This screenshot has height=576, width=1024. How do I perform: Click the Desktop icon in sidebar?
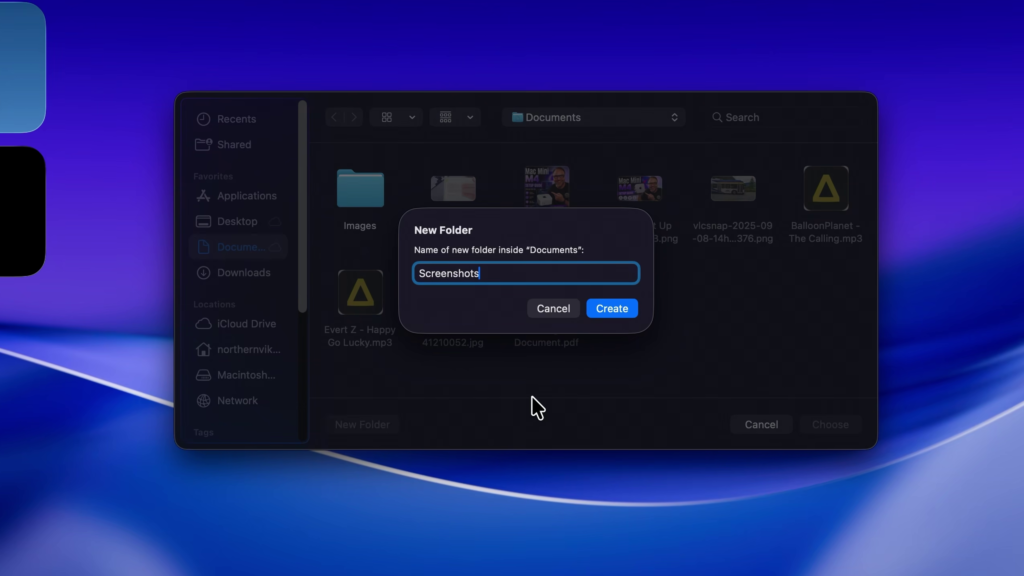[204, 221]
